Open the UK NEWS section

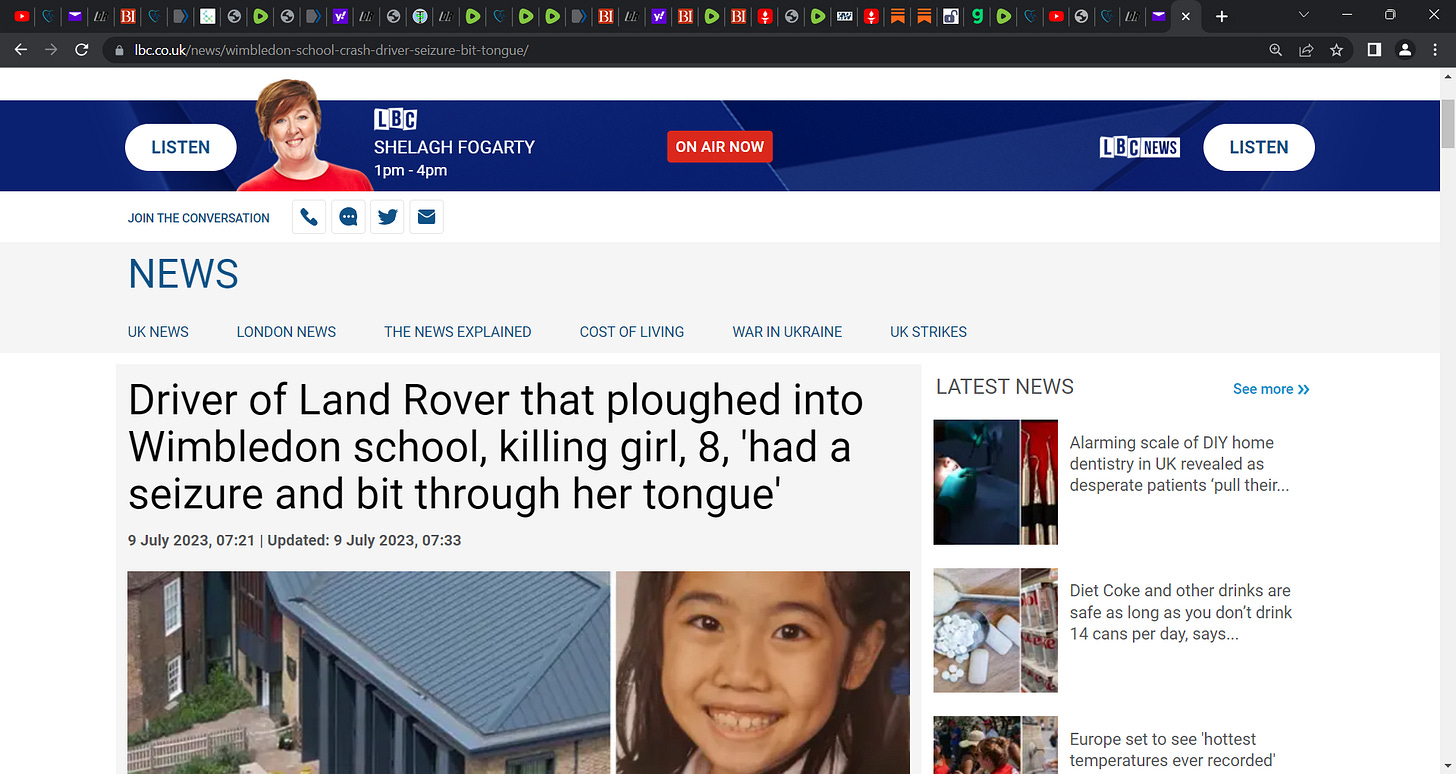tap(158, 332)
